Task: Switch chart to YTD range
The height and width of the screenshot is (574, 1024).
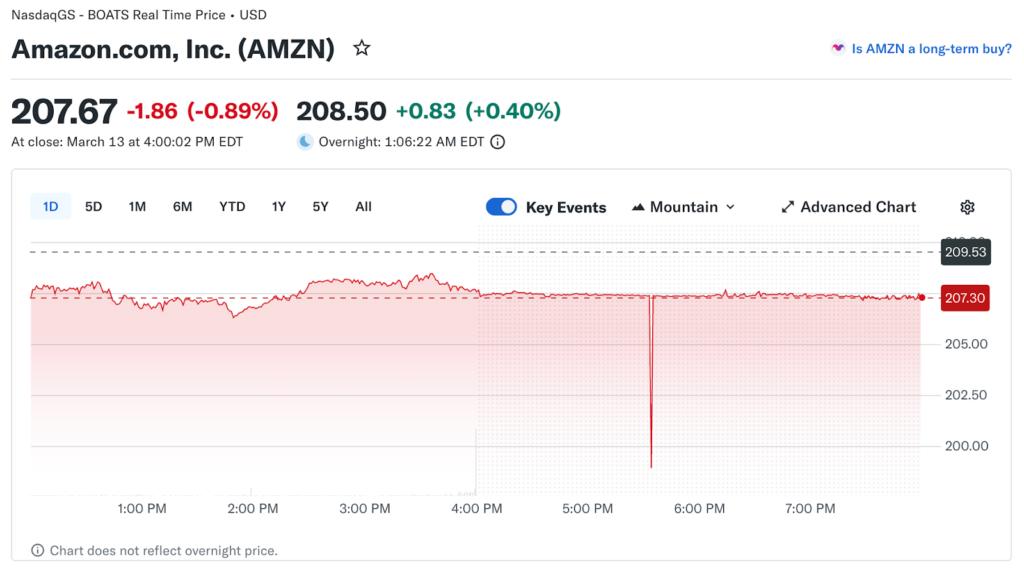Action: [x=232, y=207]
